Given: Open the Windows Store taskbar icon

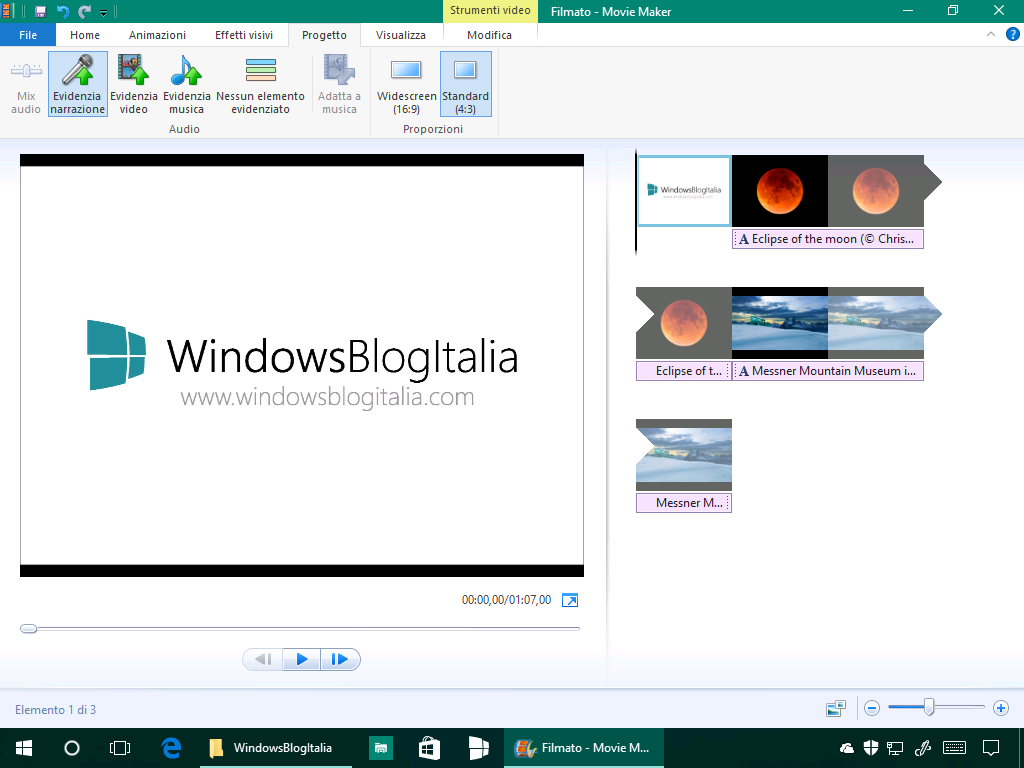Looking at the screenshot, I should pyautogui.click(x=429, y=748).
